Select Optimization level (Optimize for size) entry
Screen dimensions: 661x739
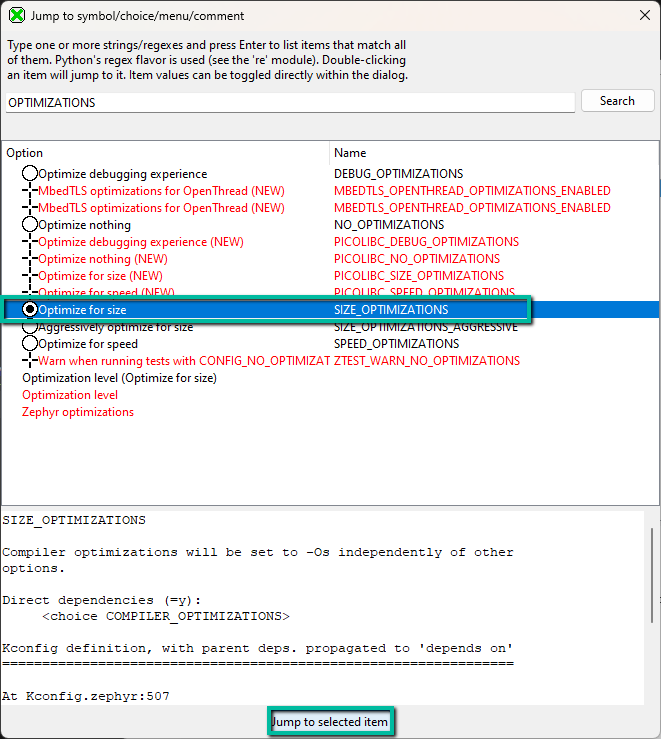[119, 378]
